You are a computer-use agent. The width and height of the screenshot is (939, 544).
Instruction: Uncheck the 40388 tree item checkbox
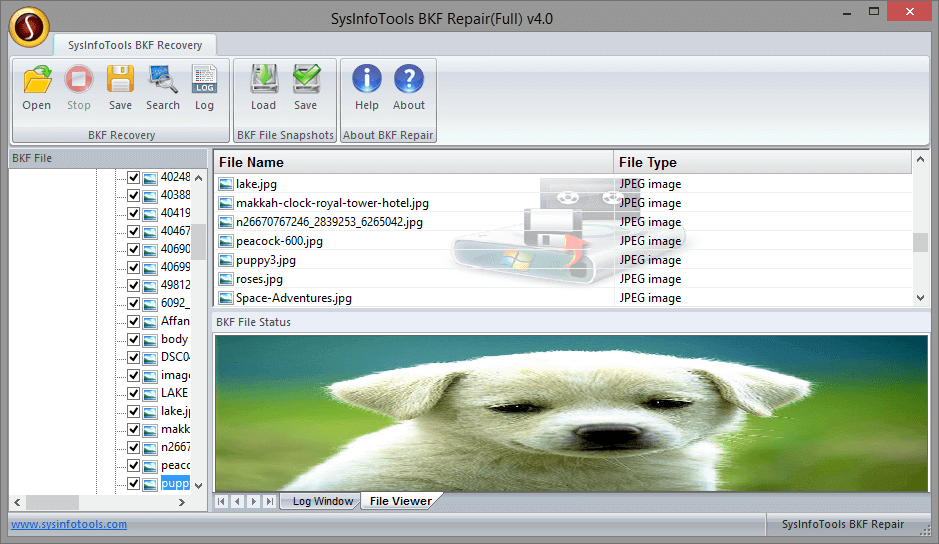coord(134,195)
